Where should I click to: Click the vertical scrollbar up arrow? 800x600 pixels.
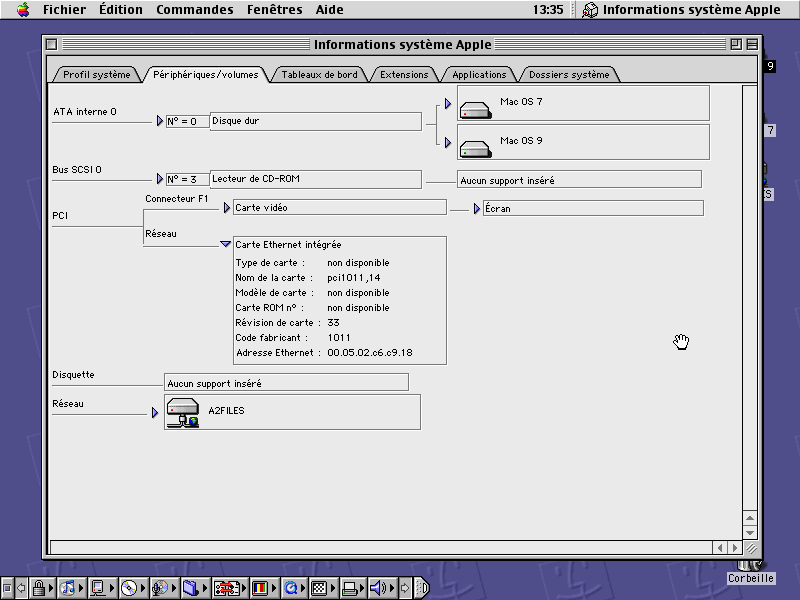click(x=749, y=517)
